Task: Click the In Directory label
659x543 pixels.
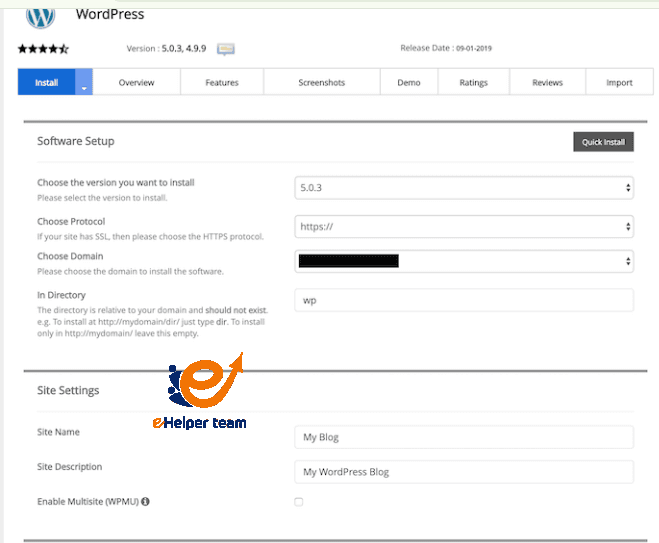Action: tap(61, 295)
